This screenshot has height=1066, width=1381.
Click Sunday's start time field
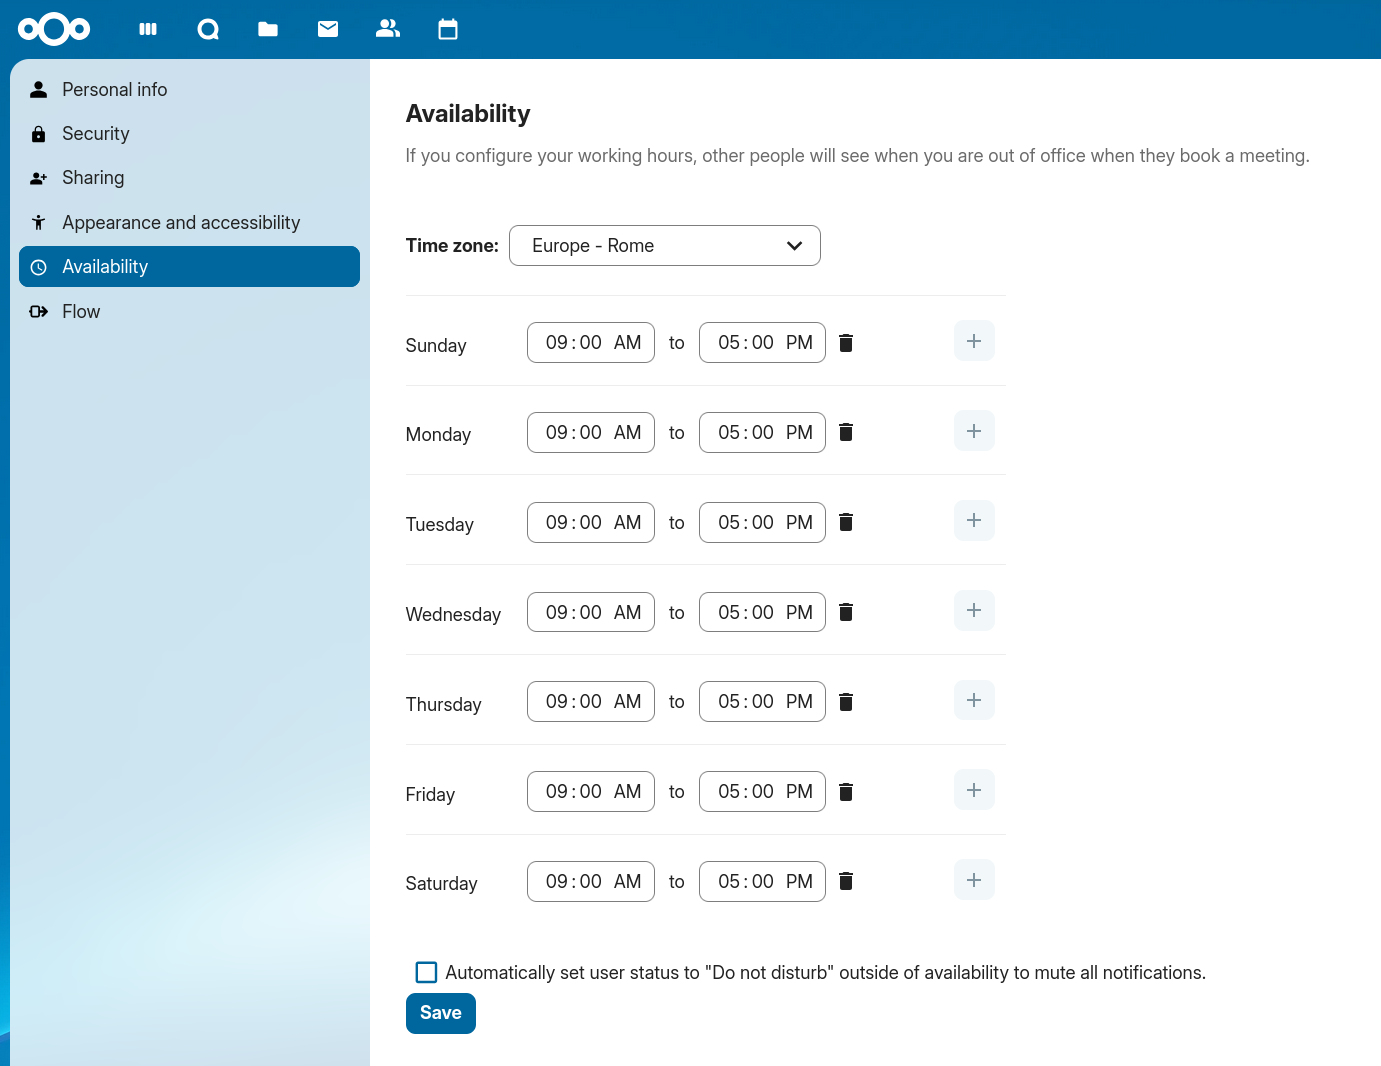[590, 342]
